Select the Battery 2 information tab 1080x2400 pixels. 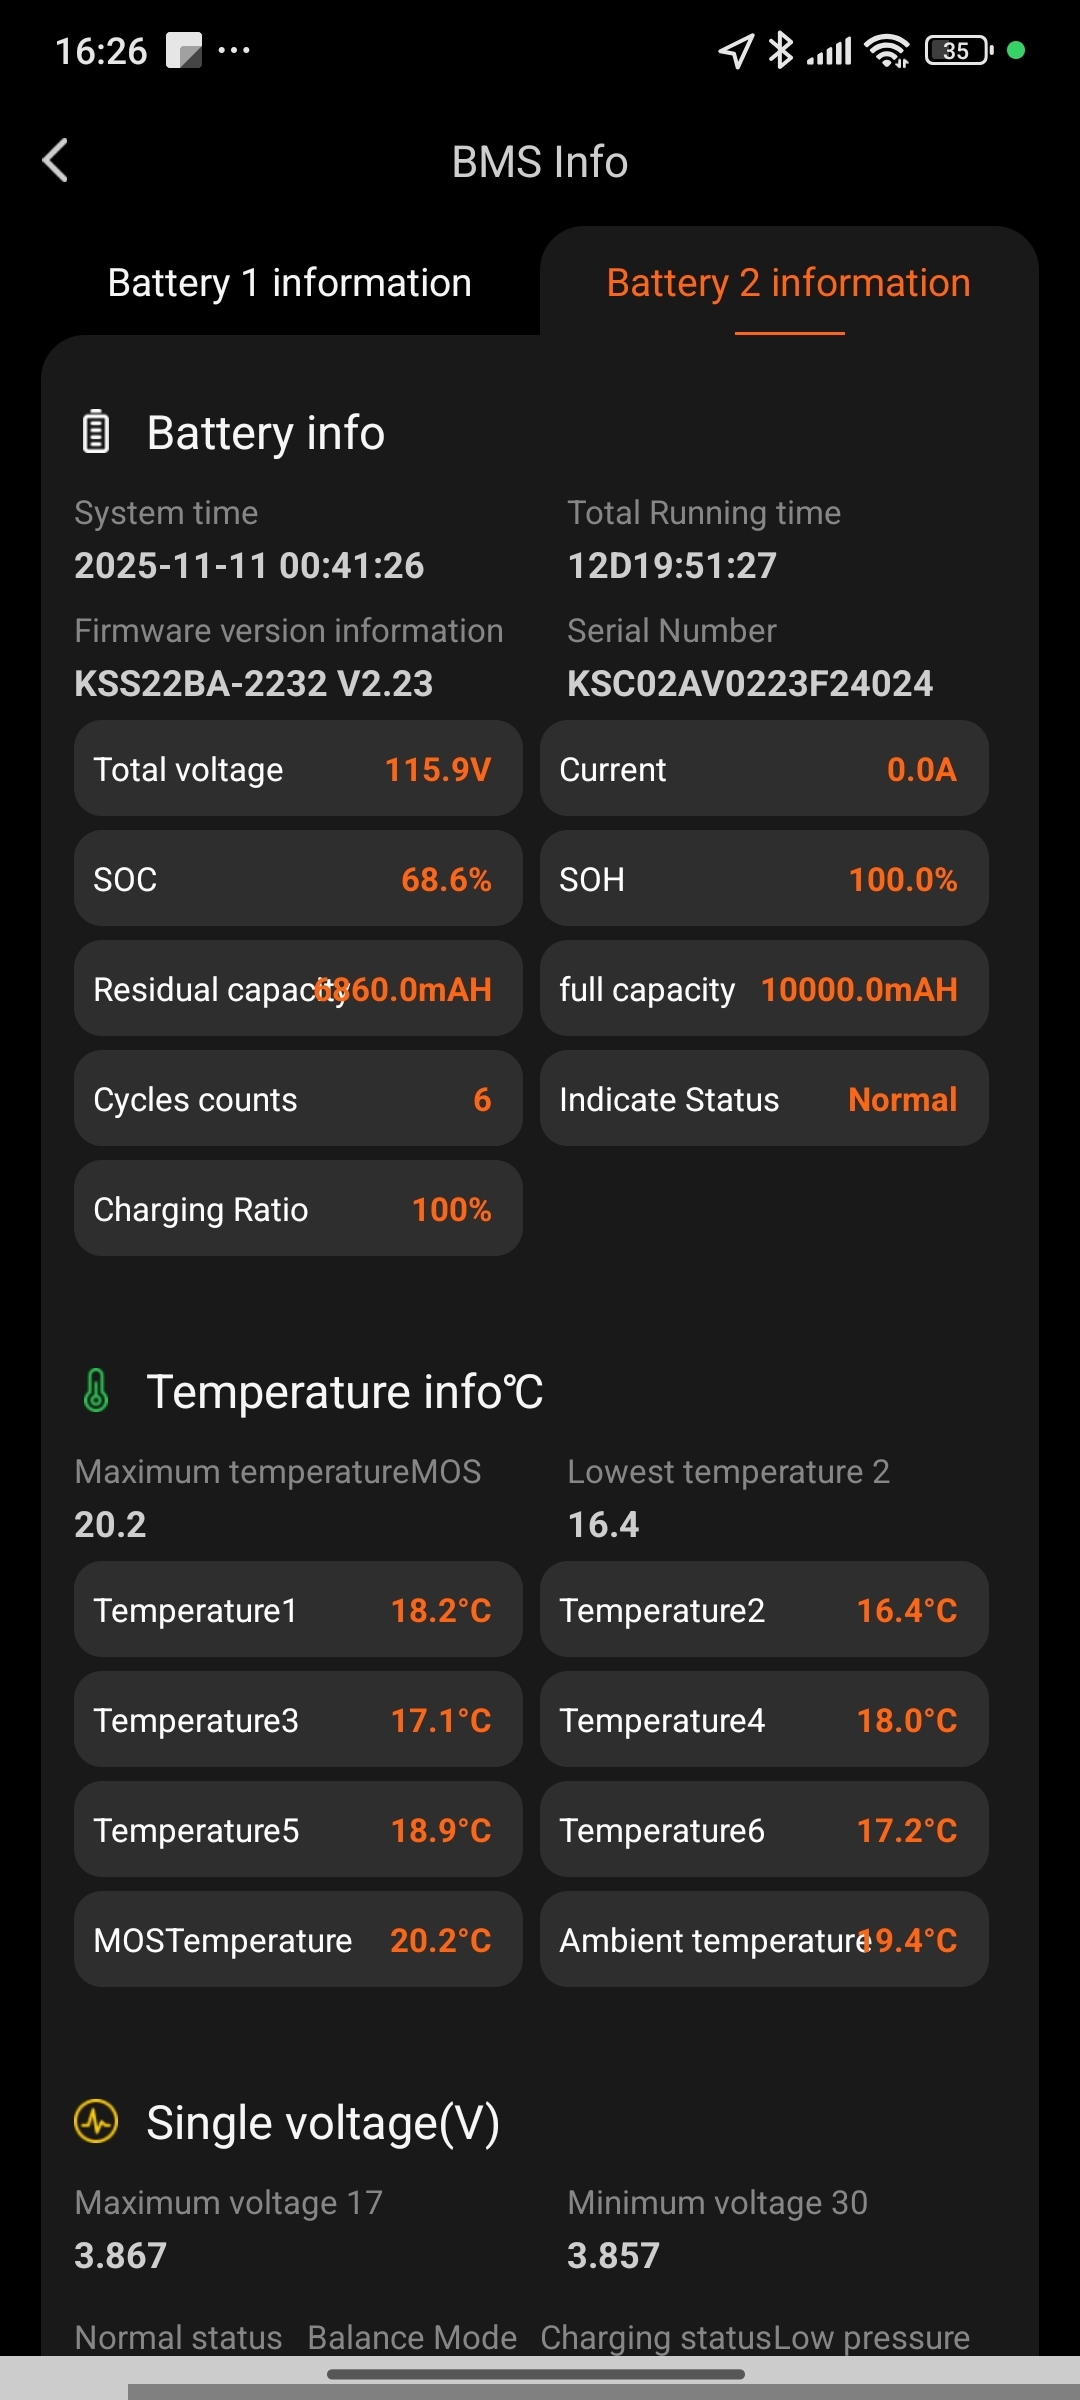pyautogui.click(x=788, y=283)
